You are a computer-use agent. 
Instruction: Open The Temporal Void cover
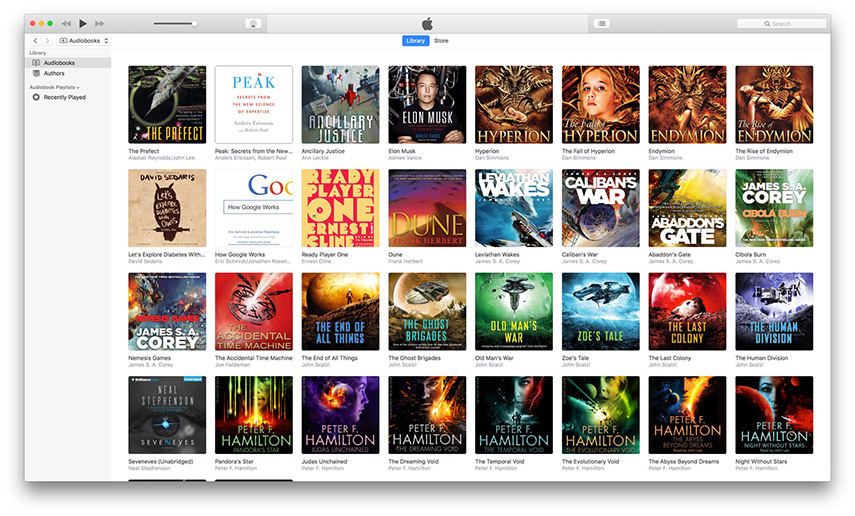[x=514, y=415]
